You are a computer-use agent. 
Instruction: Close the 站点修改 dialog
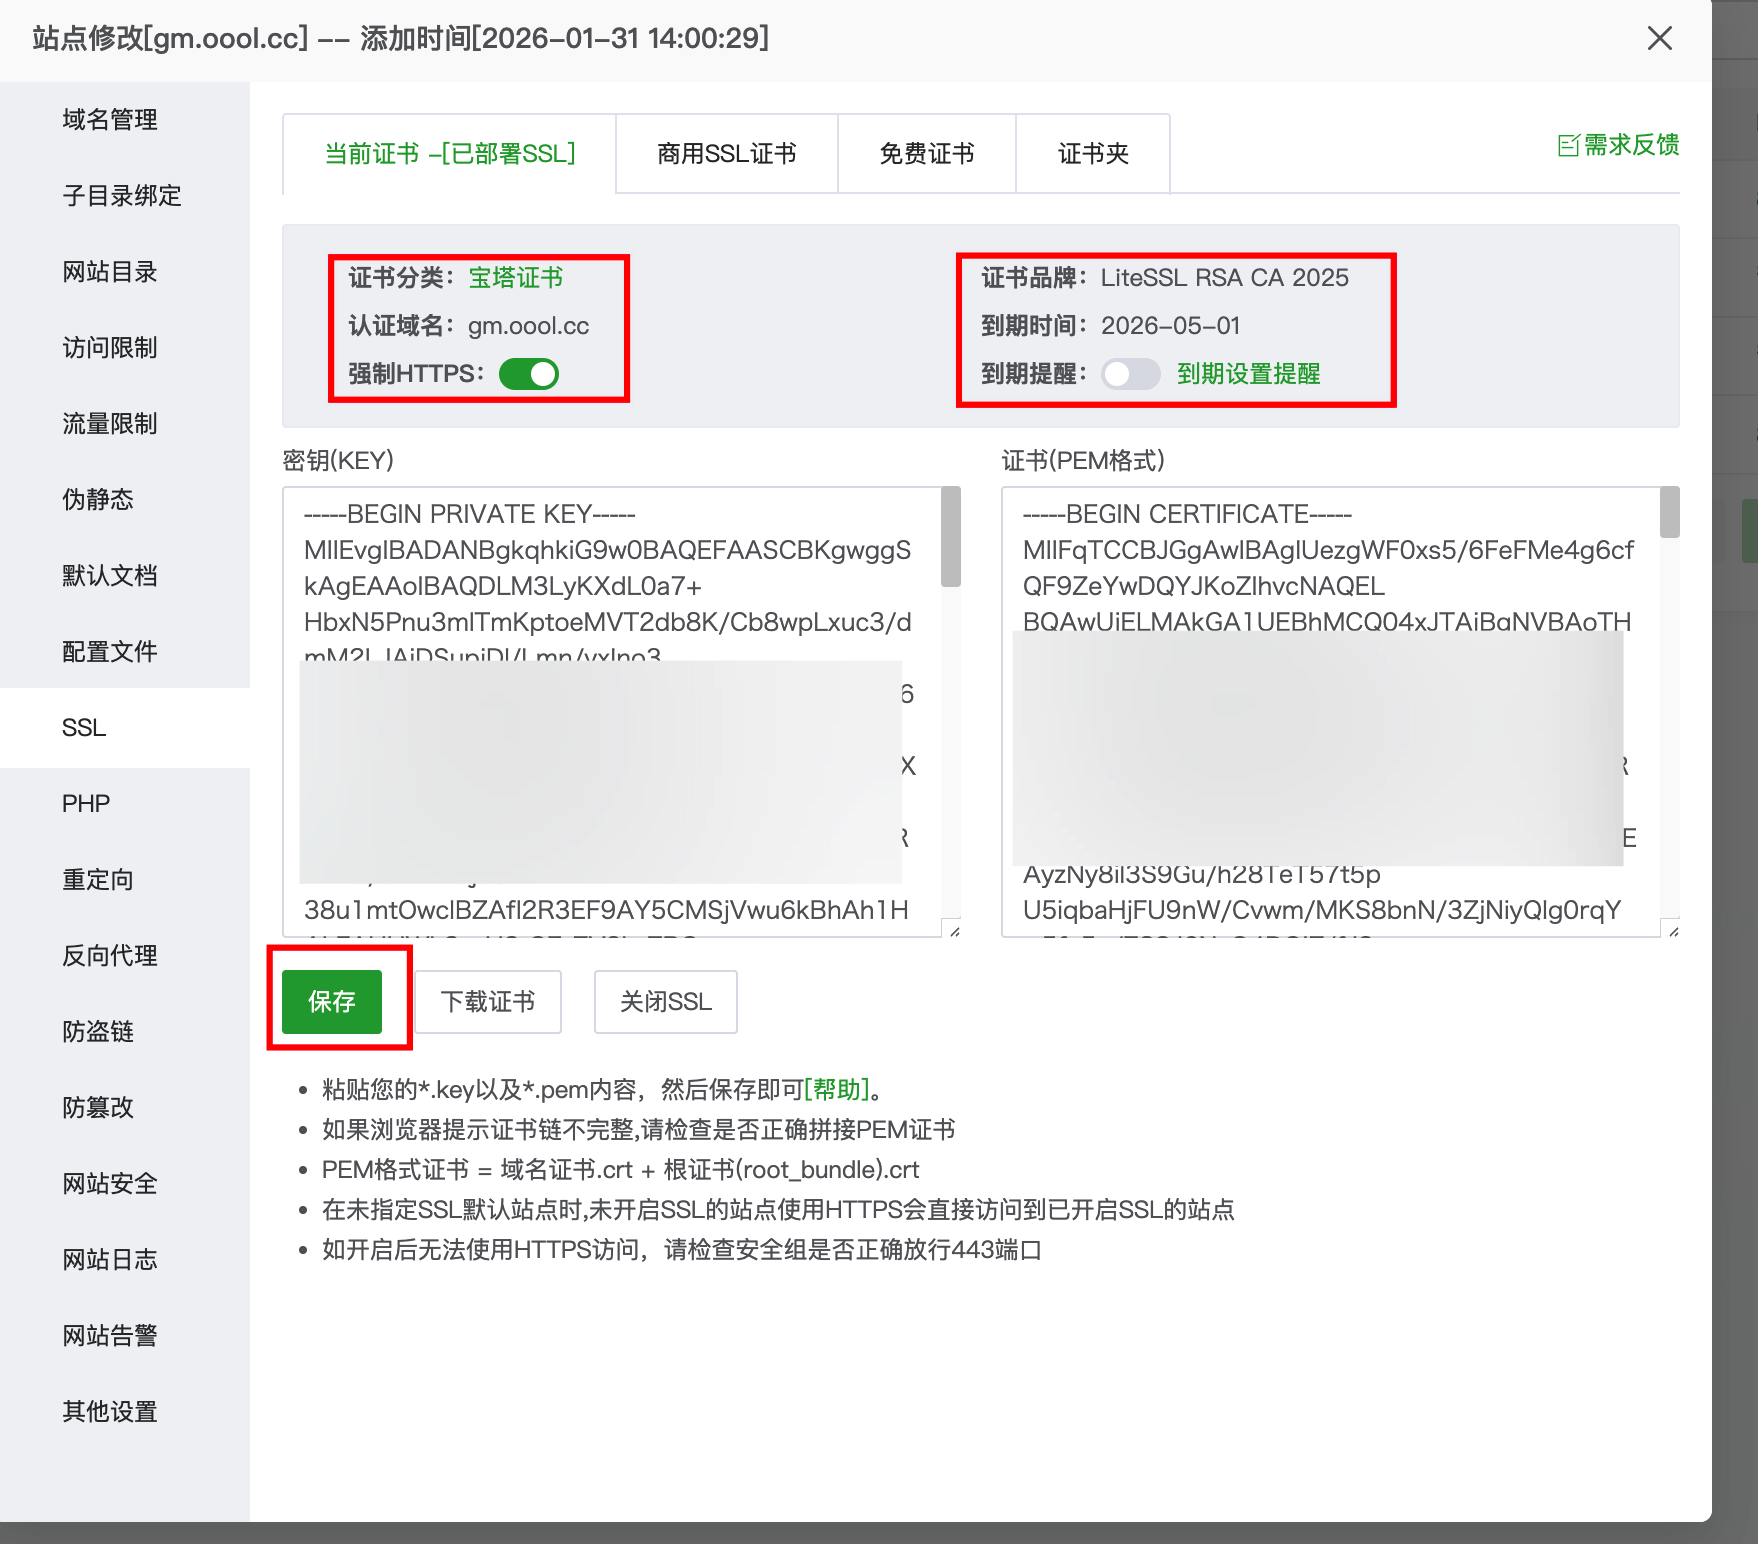pos(1660,39)
